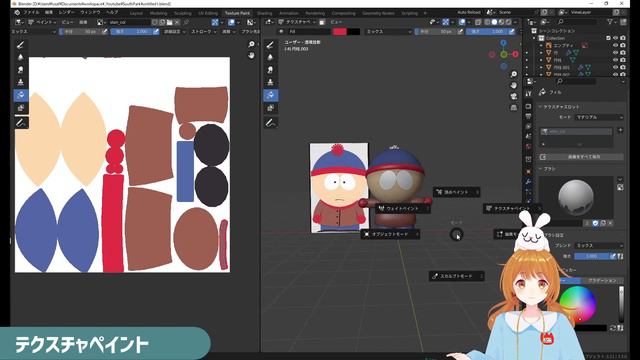Select the Soften tool in 3D viewport toolbar

[270, 58]
